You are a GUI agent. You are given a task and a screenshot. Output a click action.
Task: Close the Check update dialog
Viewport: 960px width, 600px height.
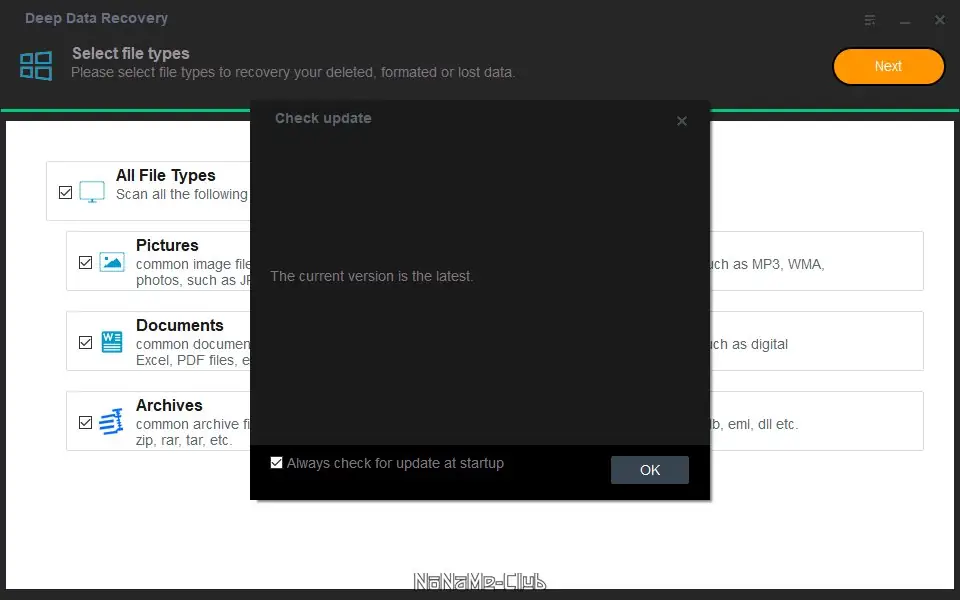681,121
